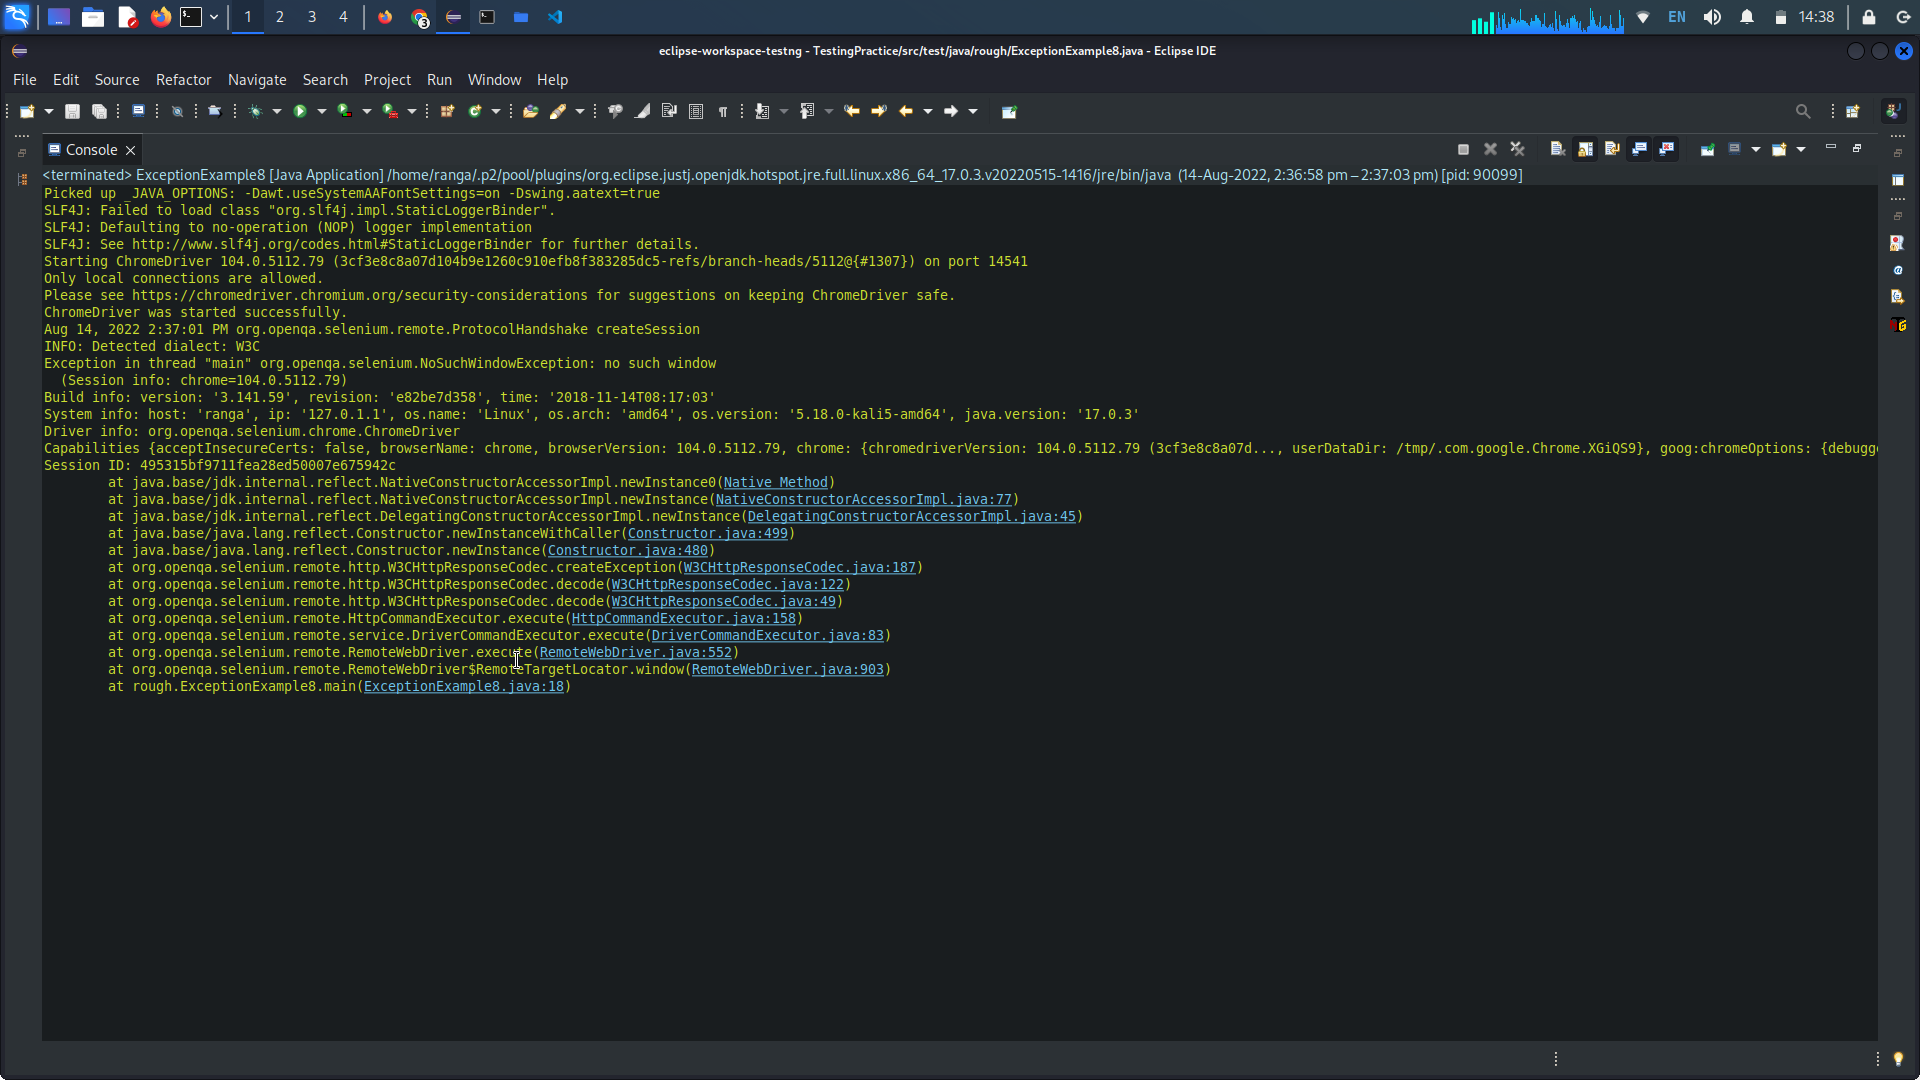Screen dimensions: 1920x1080
Task: Click the Pin Console icon
Action: coord(1707,149)
